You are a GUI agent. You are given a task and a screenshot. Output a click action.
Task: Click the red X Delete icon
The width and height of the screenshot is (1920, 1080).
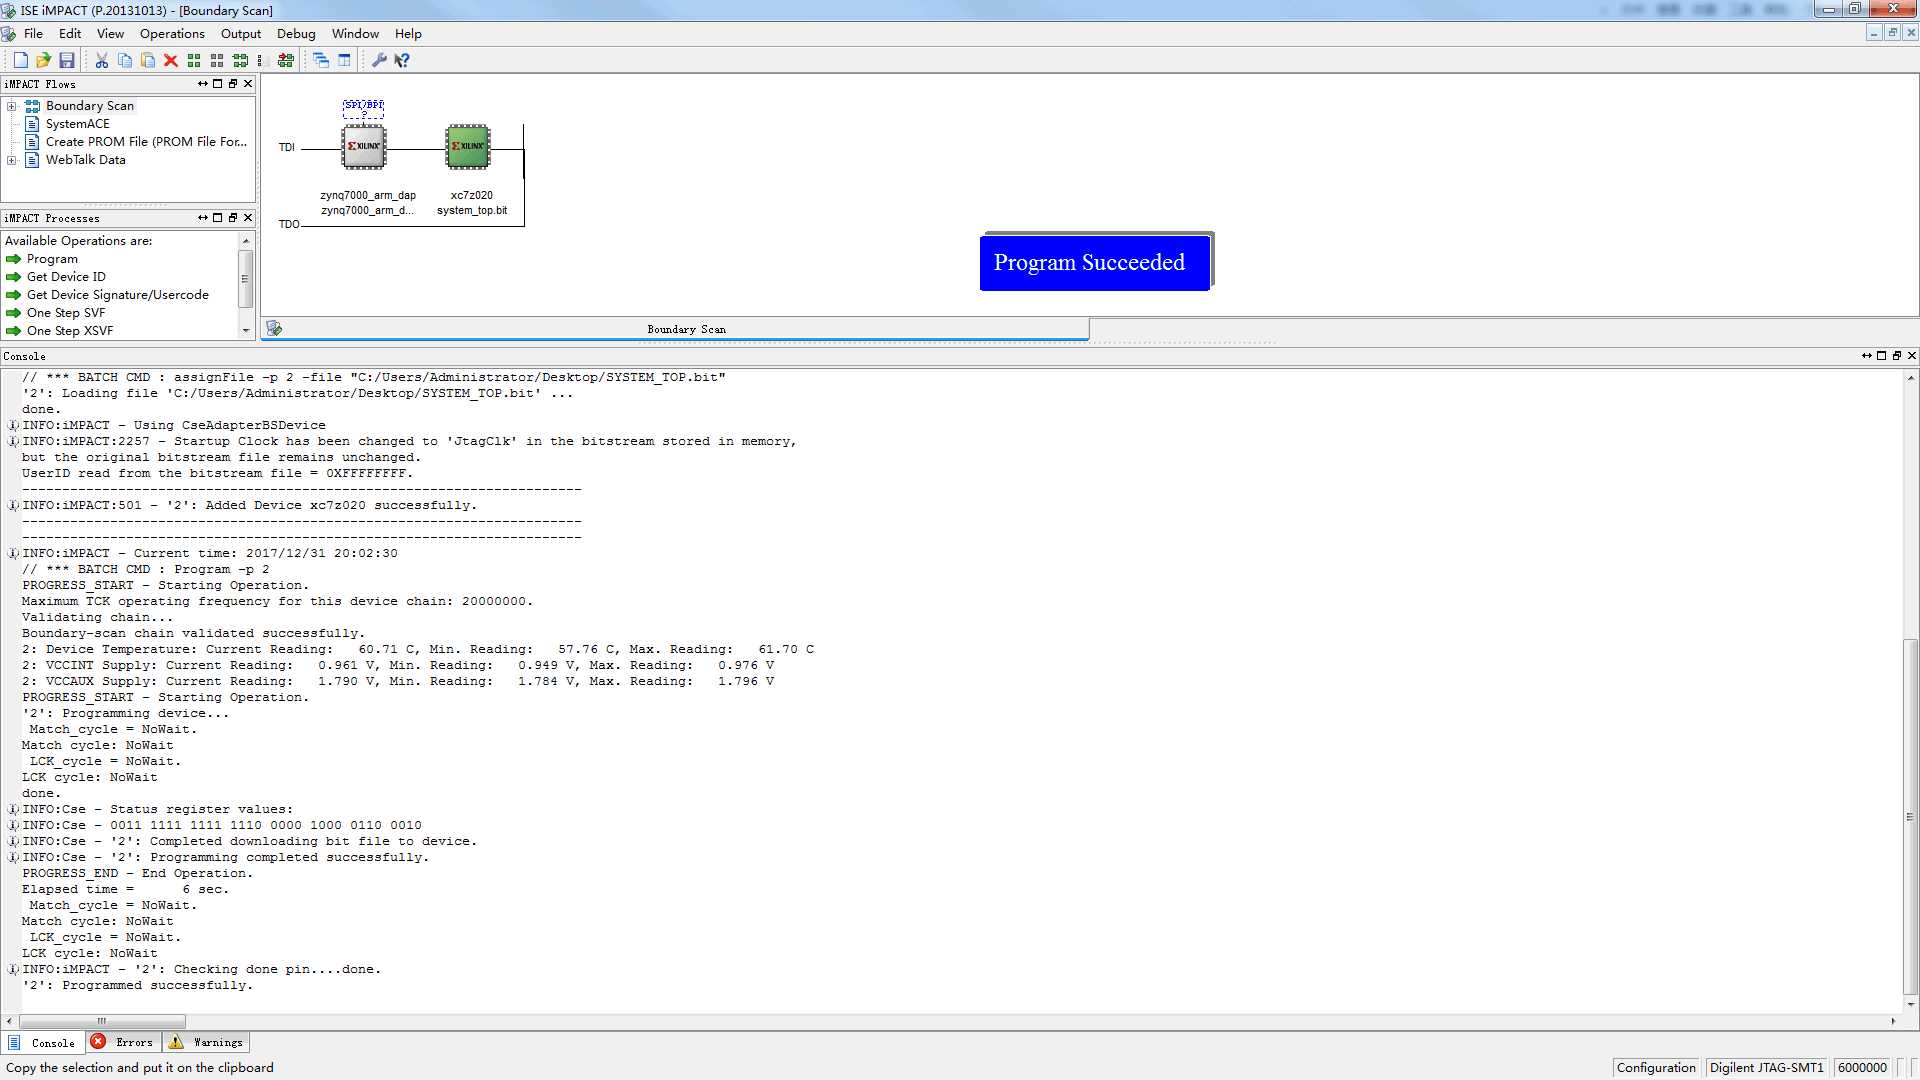click(170, 60)
